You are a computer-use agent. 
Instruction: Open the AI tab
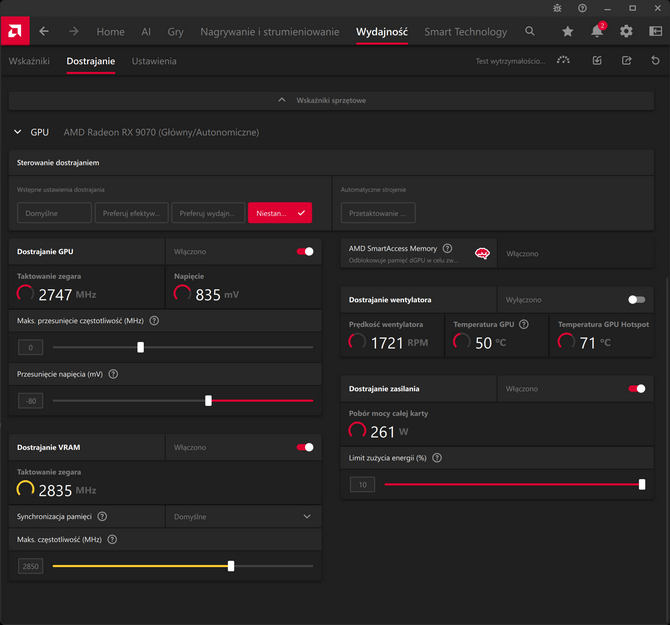click(146, 32)
